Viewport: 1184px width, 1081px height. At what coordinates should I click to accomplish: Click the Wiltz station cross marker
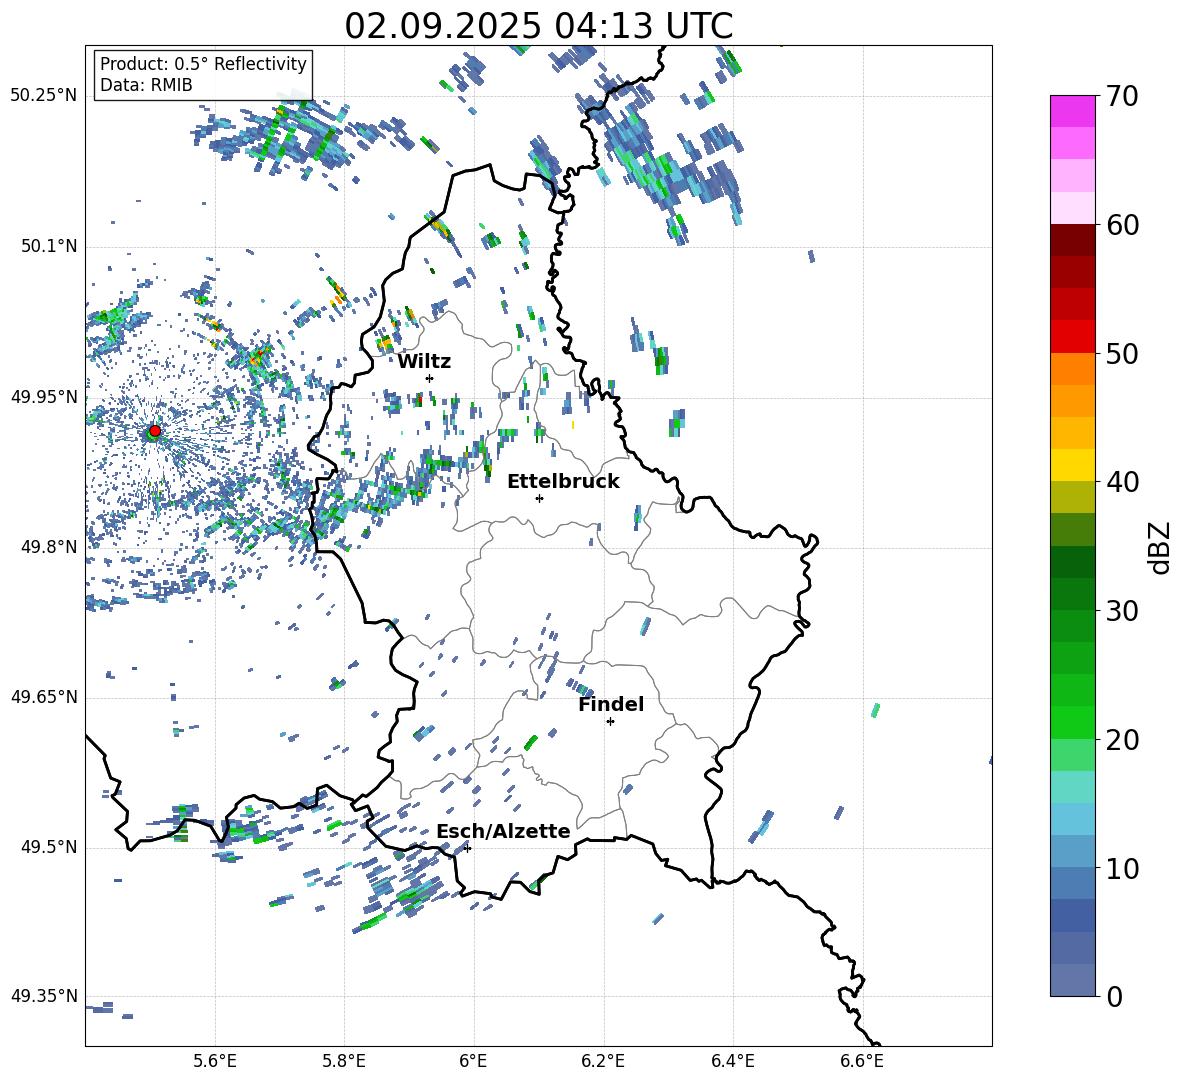click(x=430, y=378)
